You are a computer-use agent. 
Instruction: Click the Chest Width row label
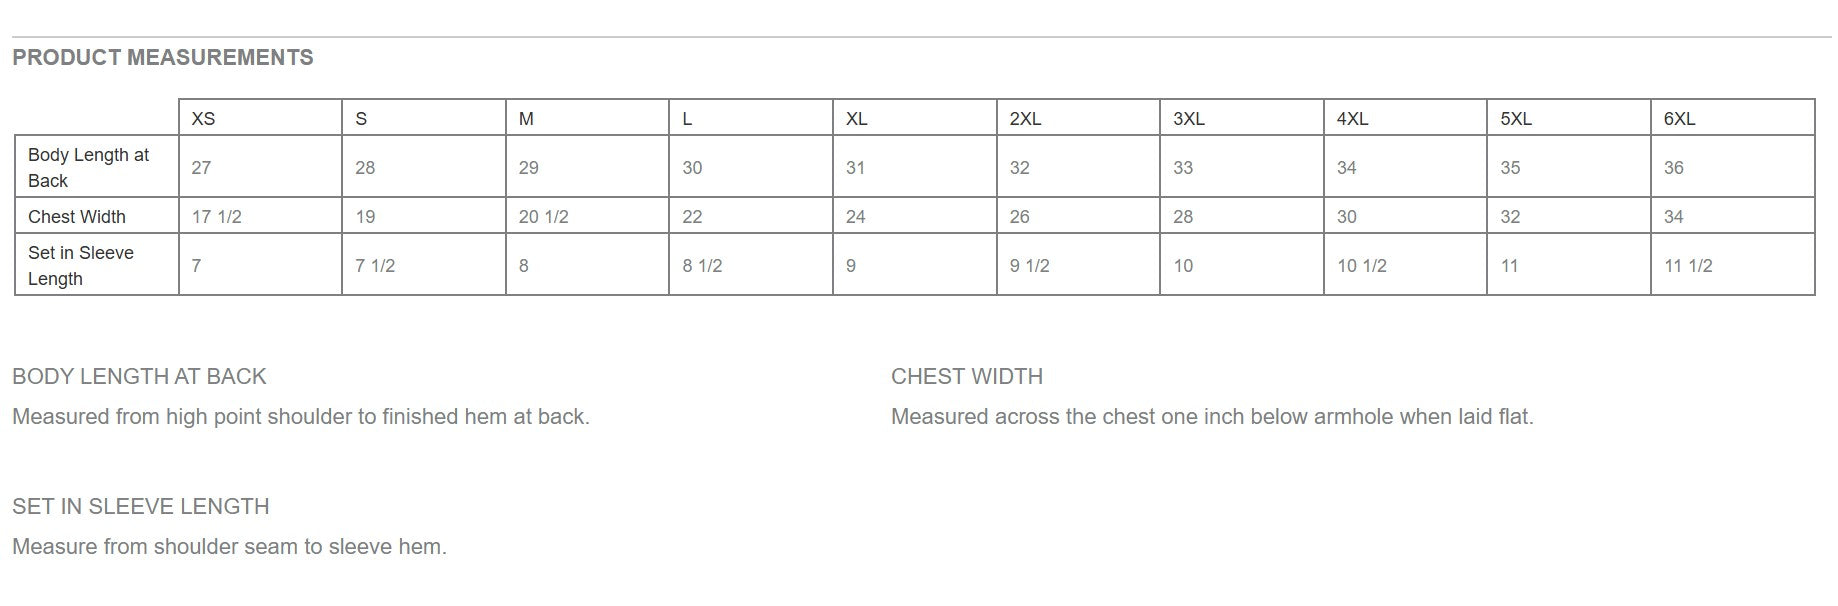77,216
